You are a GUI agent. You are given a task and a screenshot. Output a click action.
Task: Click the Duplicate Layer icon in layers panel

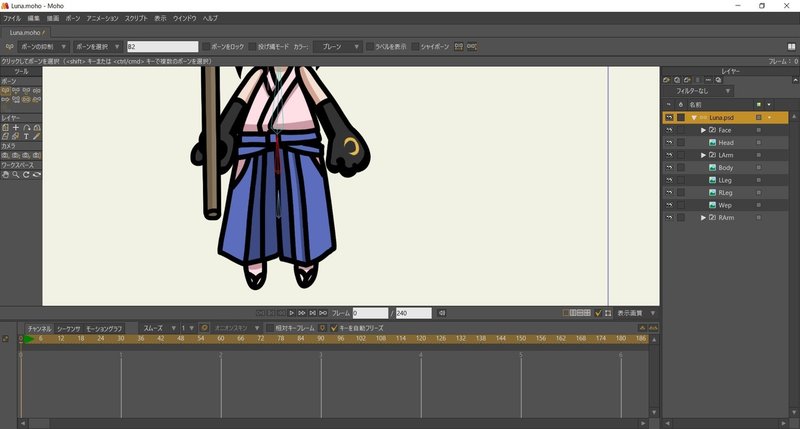677,80
